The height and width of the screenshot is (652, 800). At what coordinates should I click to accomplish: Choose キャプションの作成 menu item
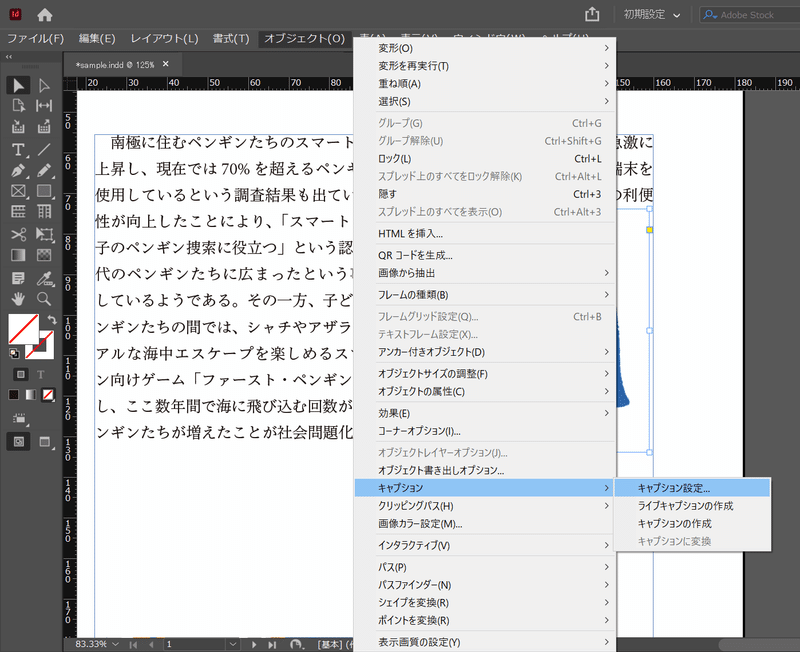(692, 524)
